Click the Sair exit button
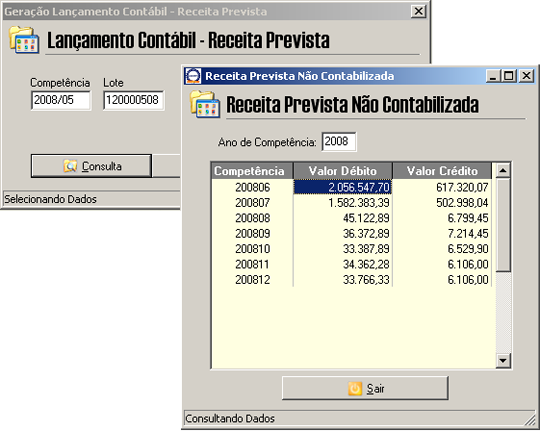Viewport: 540px width, 431px height. [365, 388]
